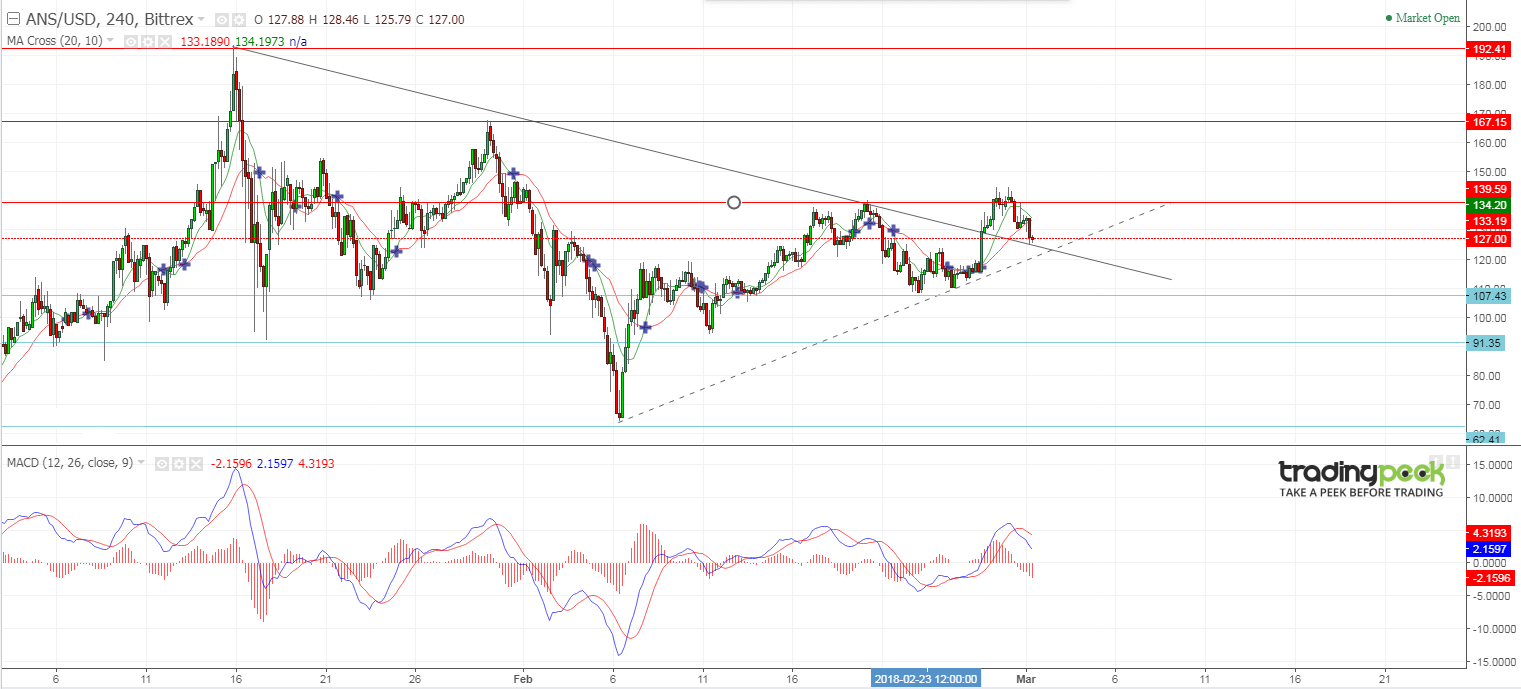Remove the MA Cross indicator
Image resolution: width=1521 pixels, height=689 pixels.
click(164, 41)
